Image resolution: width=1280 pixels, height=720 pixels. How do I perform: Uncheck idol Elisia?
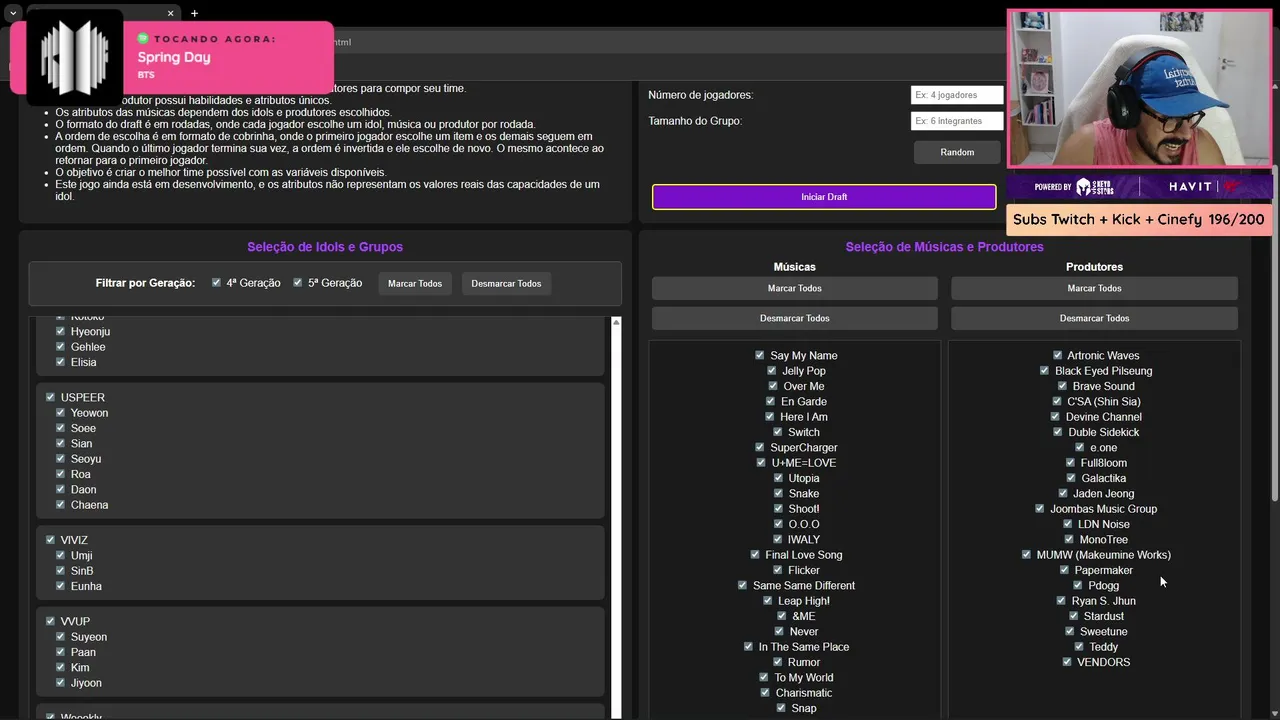pos(60,362)
